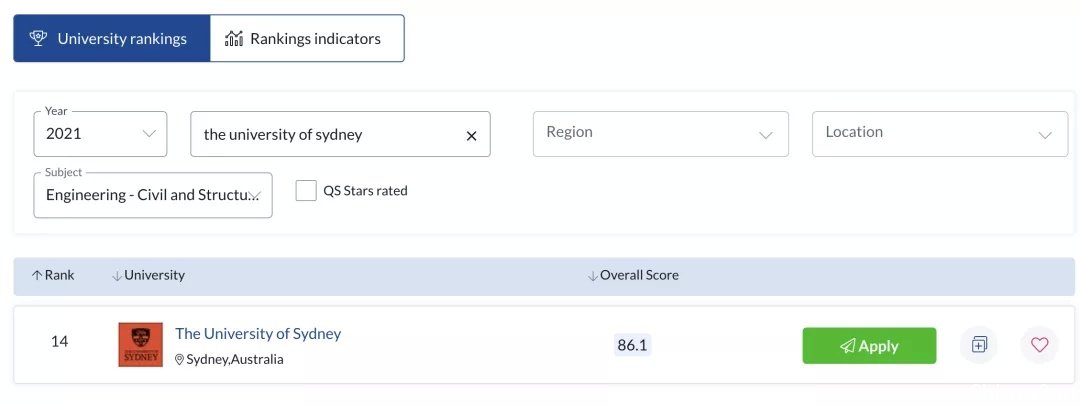Image resolution: width=1080 pixels, height=406 pixels.
Task: Open the Subject dropdown for Engineering
Action: [x=153, y=195]
